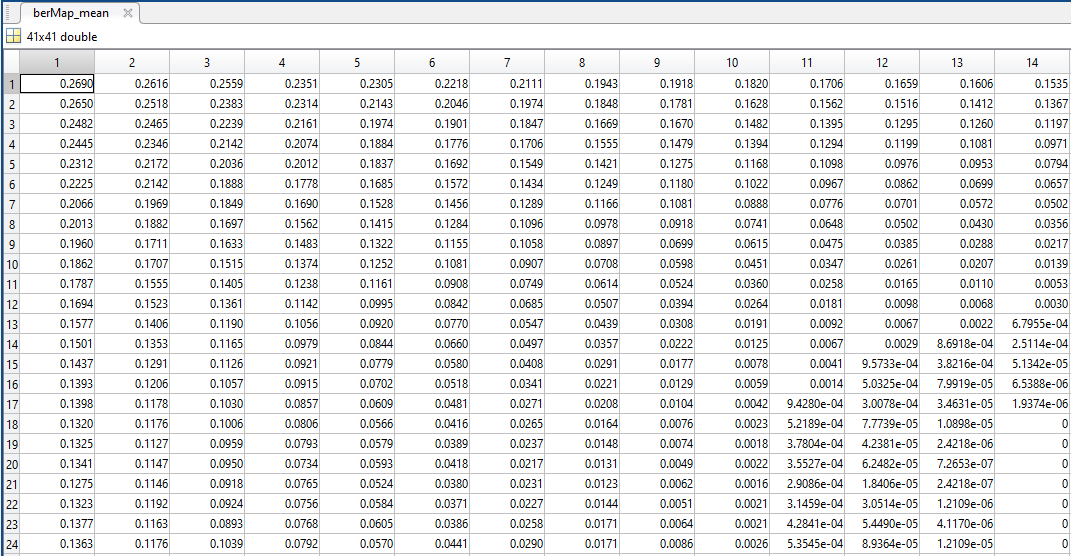Select row header 13

point(11,324)
